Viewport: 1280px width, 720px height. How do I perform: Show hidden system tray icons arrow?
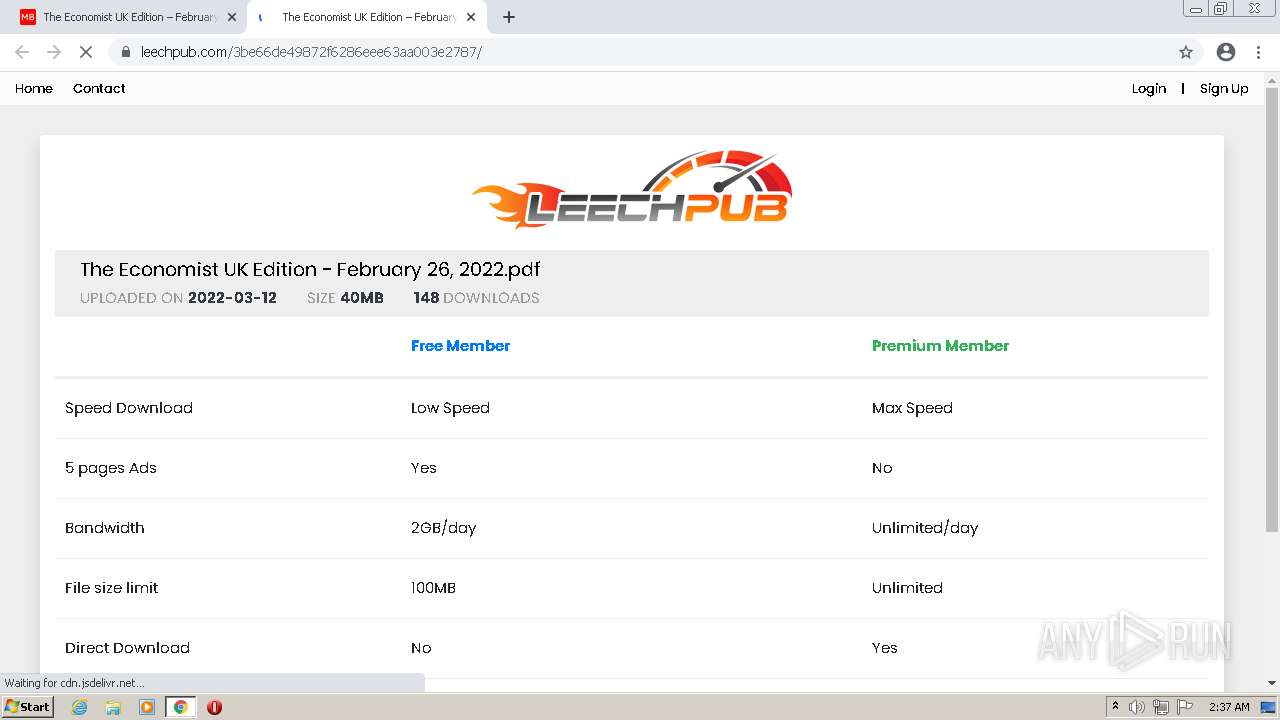pos(1115,706)
